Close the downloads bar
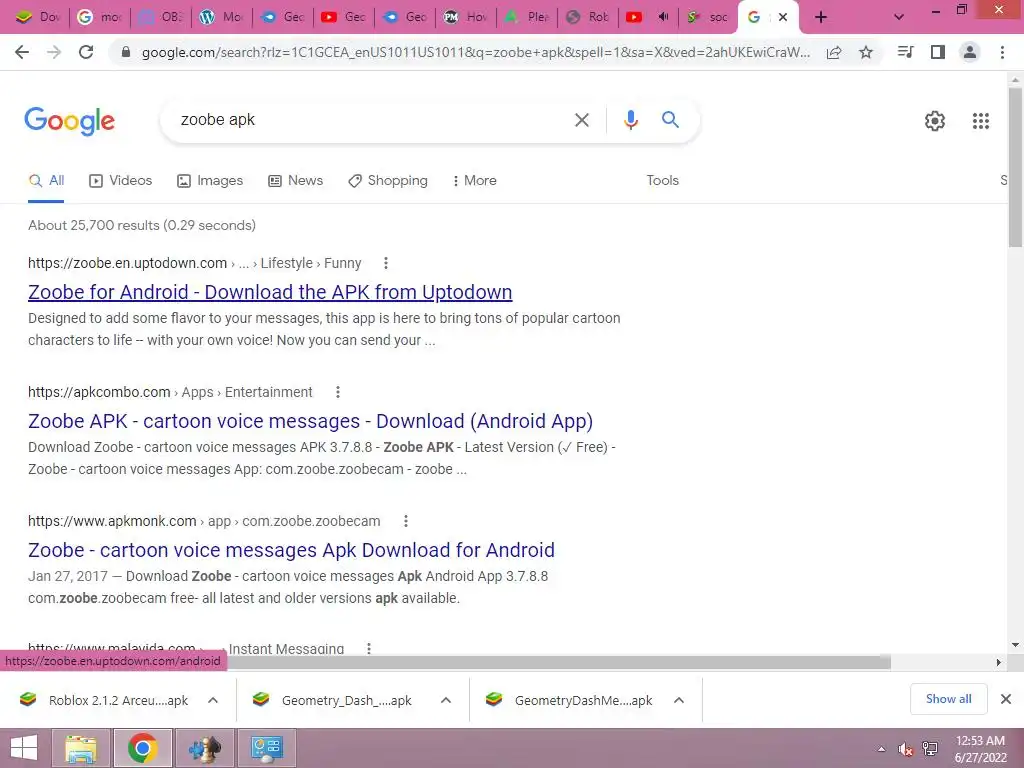 pyautogui.click(x=1006, y=699)
